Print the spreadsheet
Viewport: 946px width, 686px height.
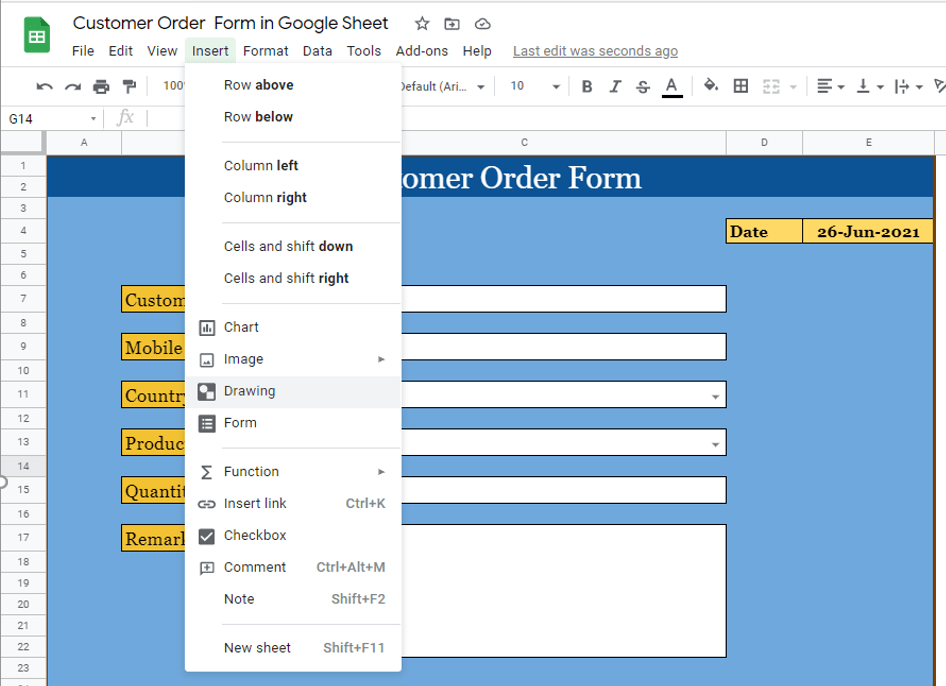tap(101, 87)
